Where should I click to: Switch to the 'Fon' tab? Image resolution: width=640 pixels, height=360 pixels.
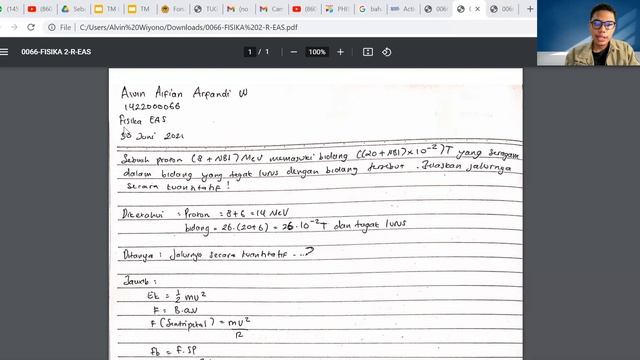(x=173, y=9)
